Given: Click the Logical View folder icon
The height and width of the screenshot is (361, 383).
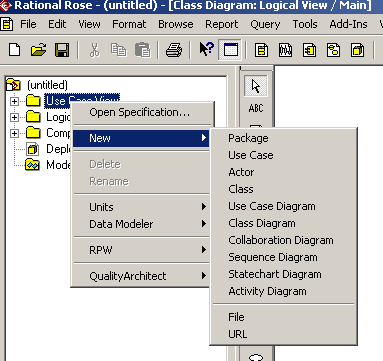Looking at the screenshot, I should (33, 117).
